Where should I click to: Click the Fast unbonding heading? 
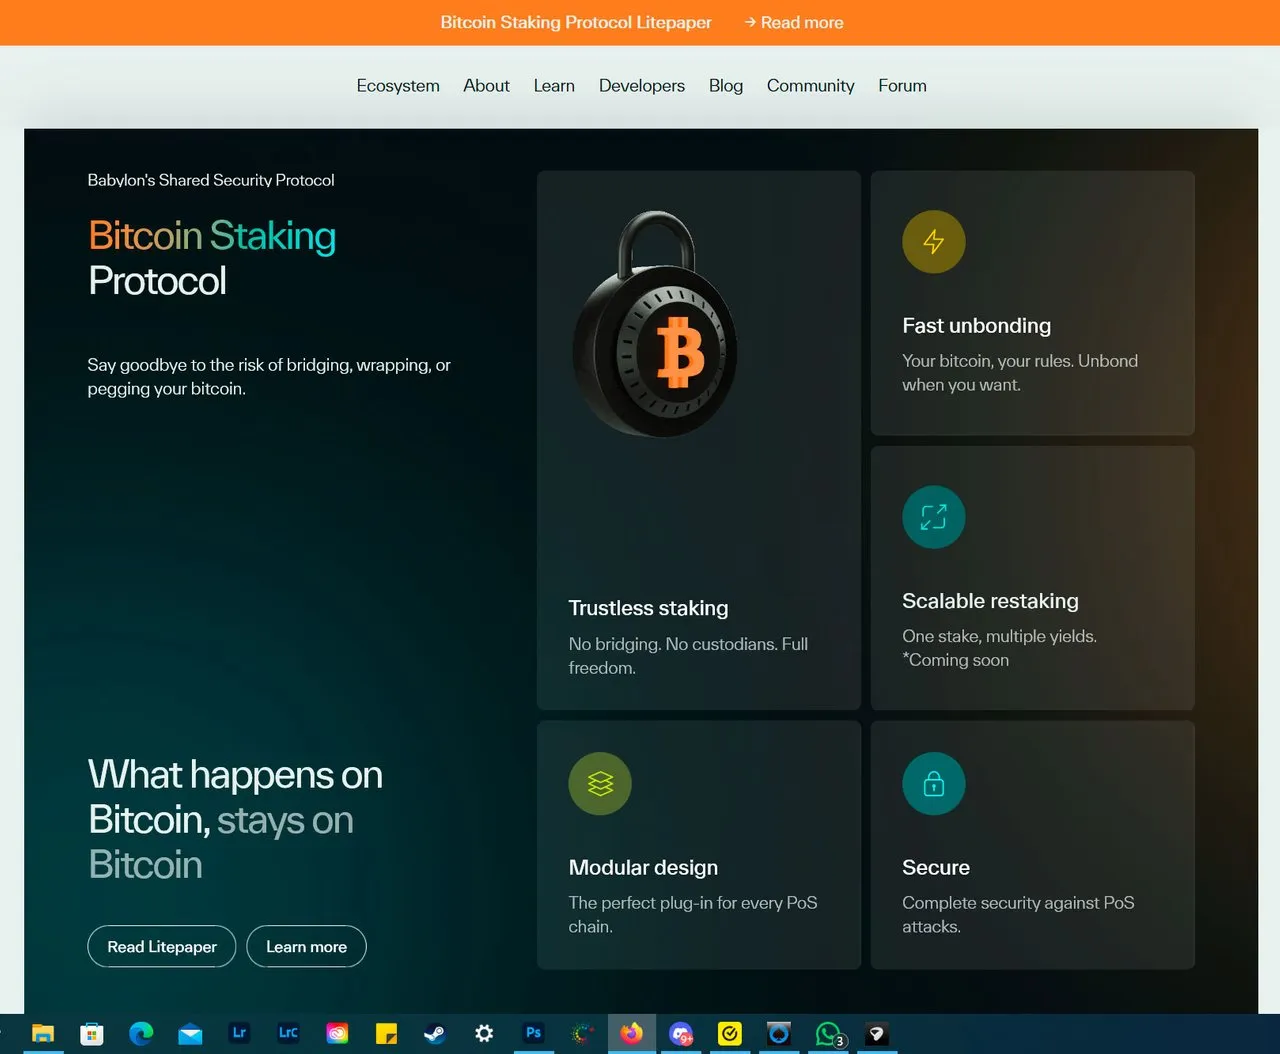pyautogui.click(x=976, y=325)
